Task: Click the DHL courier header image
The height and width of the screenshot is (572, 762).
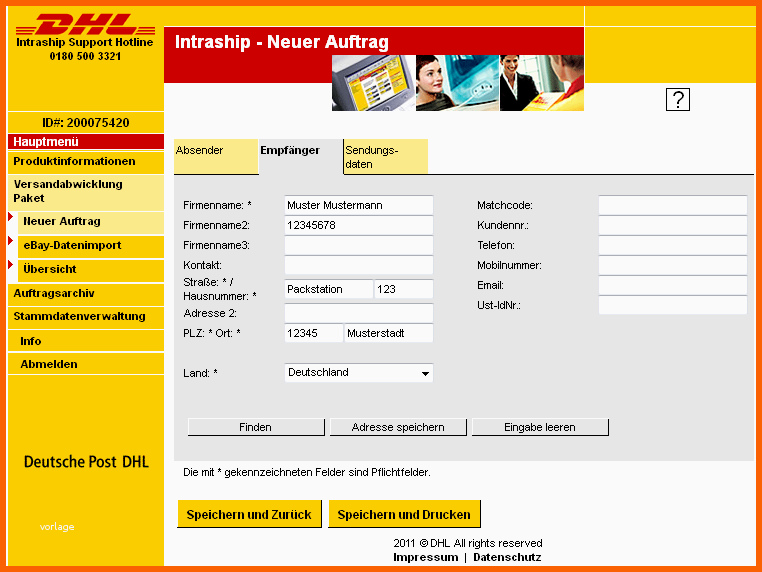Action: tap(542, 83)
